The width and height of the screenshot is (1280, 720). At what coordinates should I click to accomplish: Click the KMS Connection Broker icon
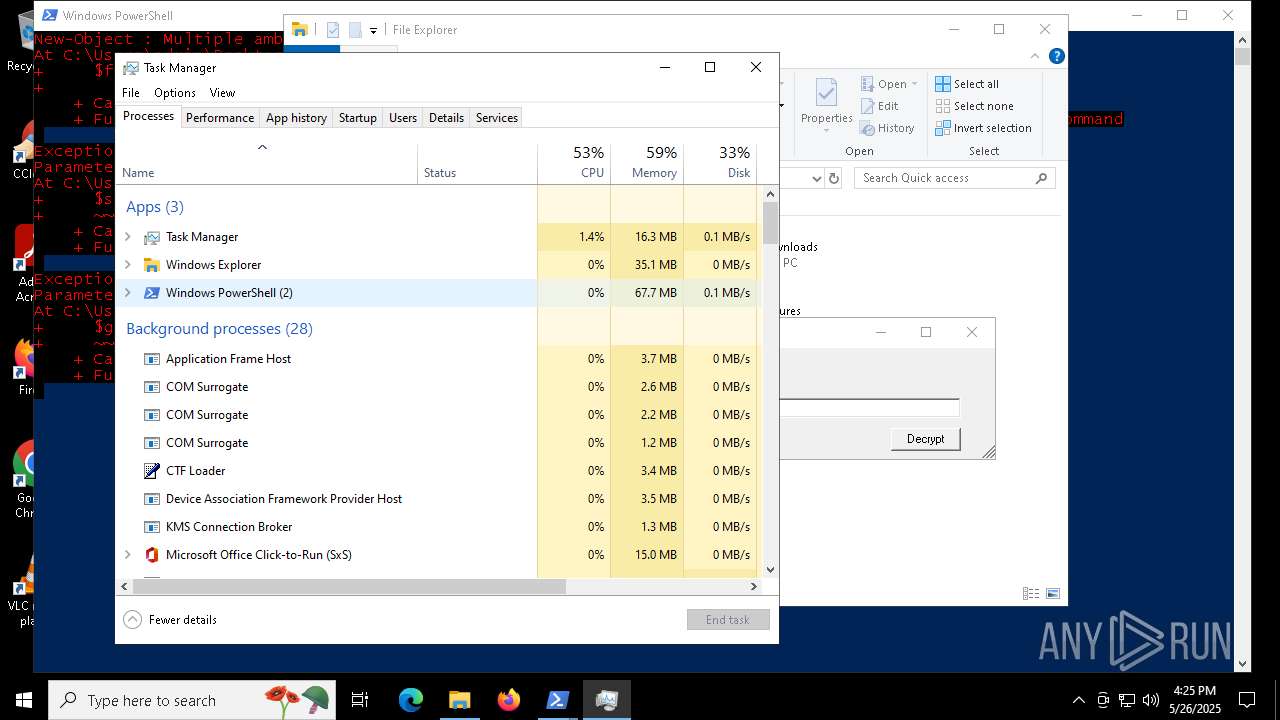tap(152, 527)
